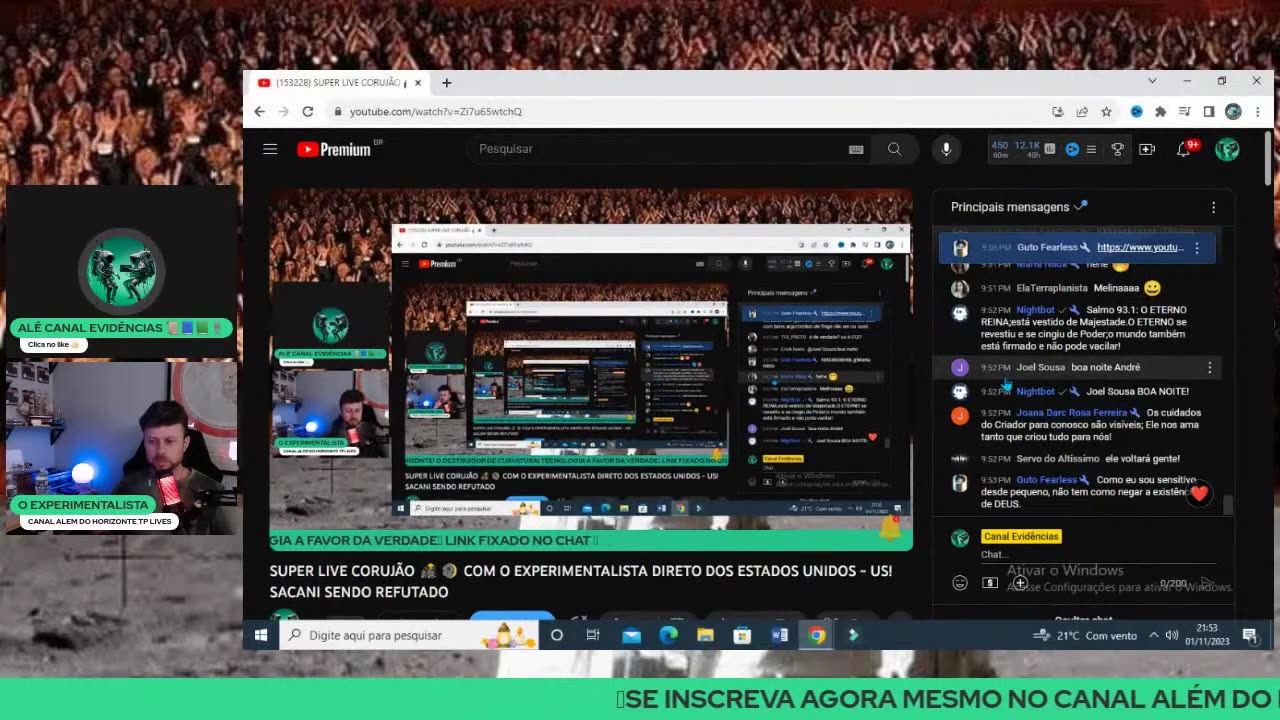
Task: Close the SUPER LIVE CORUJÃO tab
Action: point(418,82)
